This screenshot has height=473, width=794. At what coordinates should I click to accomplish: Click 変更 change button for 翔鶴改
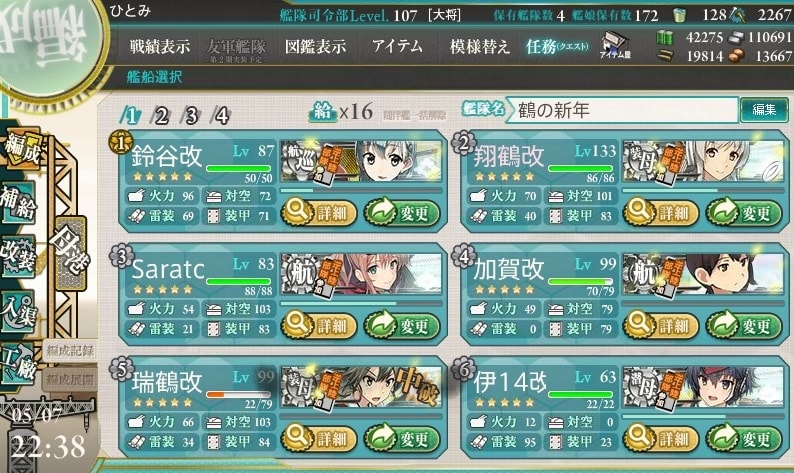point(744,213)
